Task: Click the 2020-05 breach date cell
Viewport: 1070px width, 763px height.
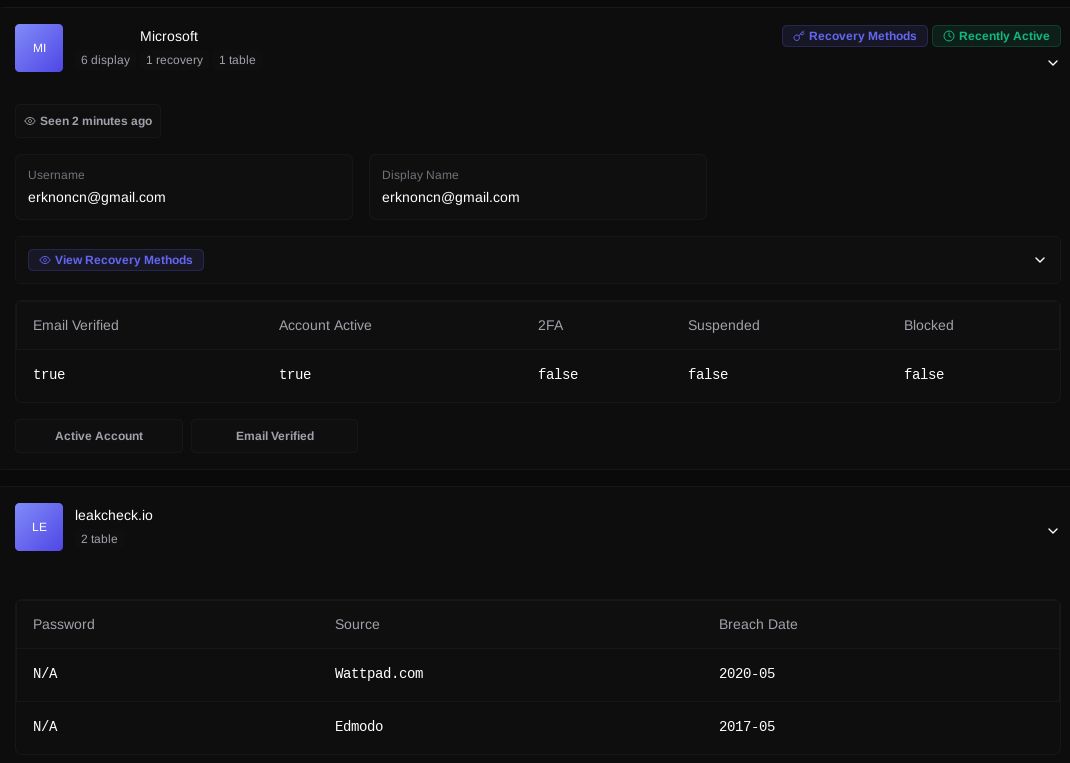Action: 747,674
